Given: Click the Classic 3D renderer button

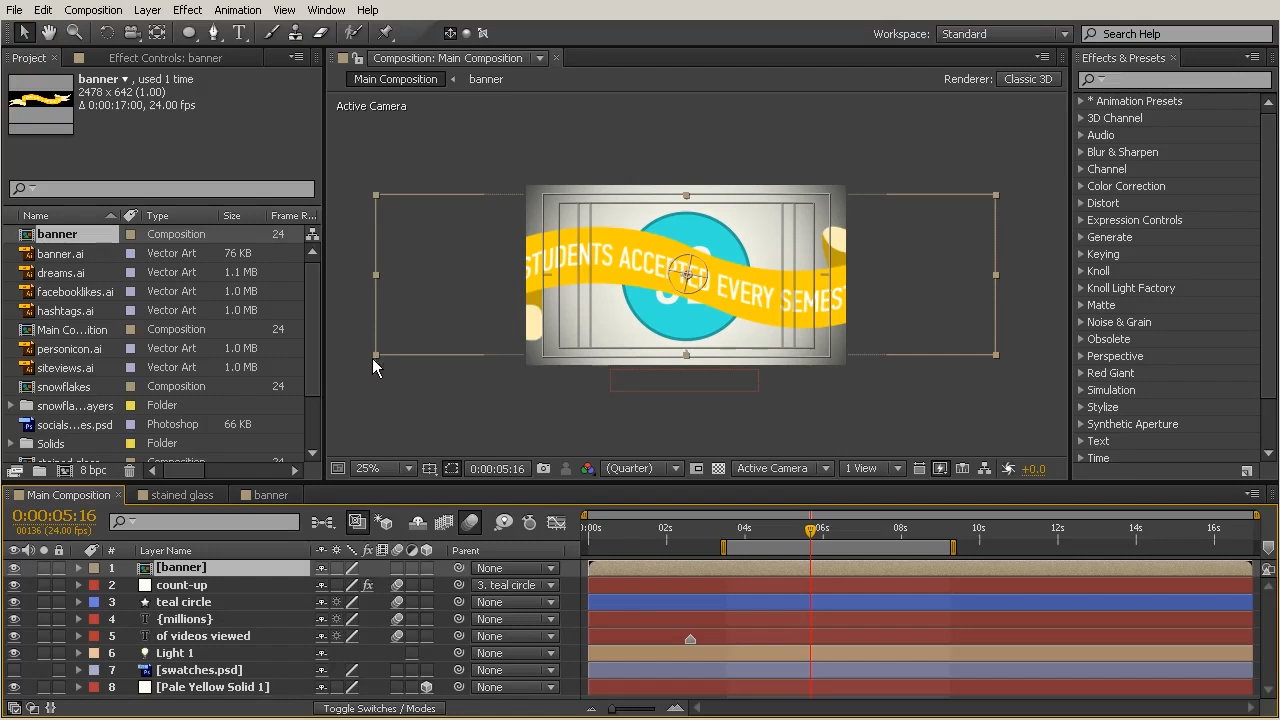Looking at the screenshot, I should click(1028, 79).
